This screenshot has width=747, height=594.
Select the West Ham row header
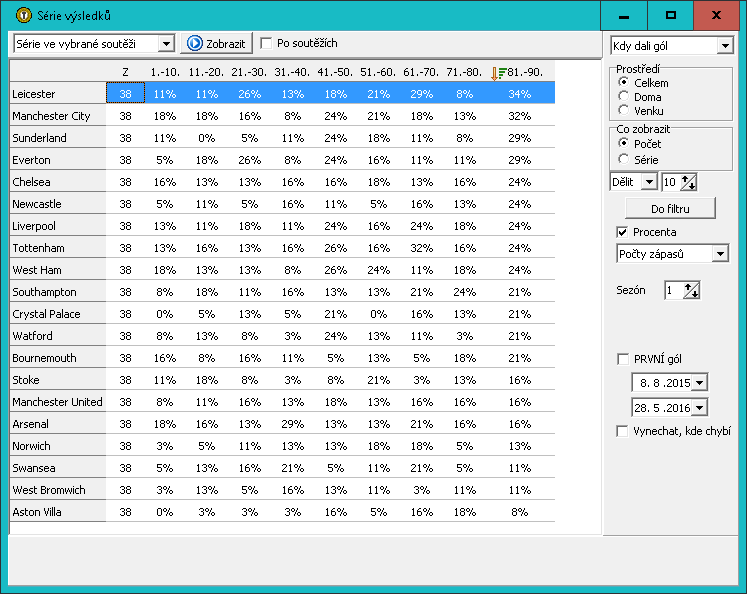pyautogui.click(x=58, y=270)
